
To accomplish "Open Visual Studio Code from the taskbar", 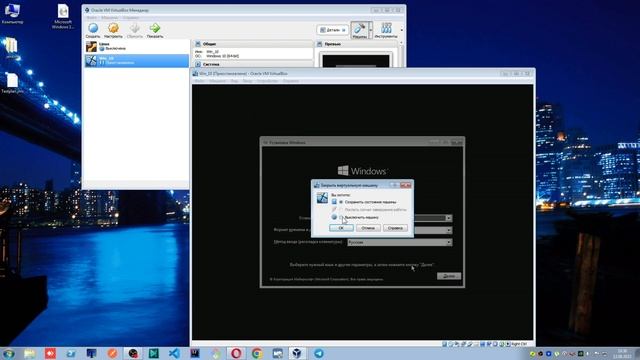I will pyautogui.click(x=174, y=353).
